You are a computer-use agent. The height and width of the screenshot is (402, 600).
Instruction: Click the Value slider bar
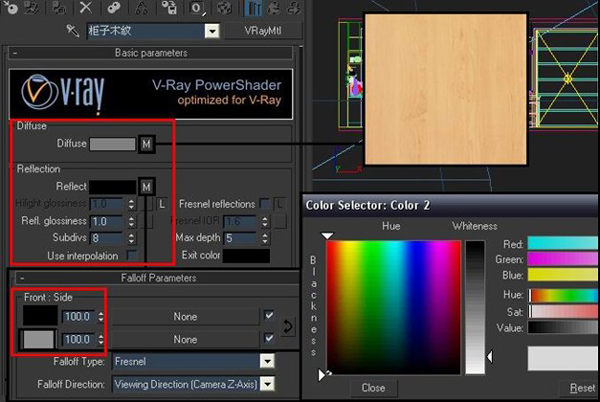[562, 327]
